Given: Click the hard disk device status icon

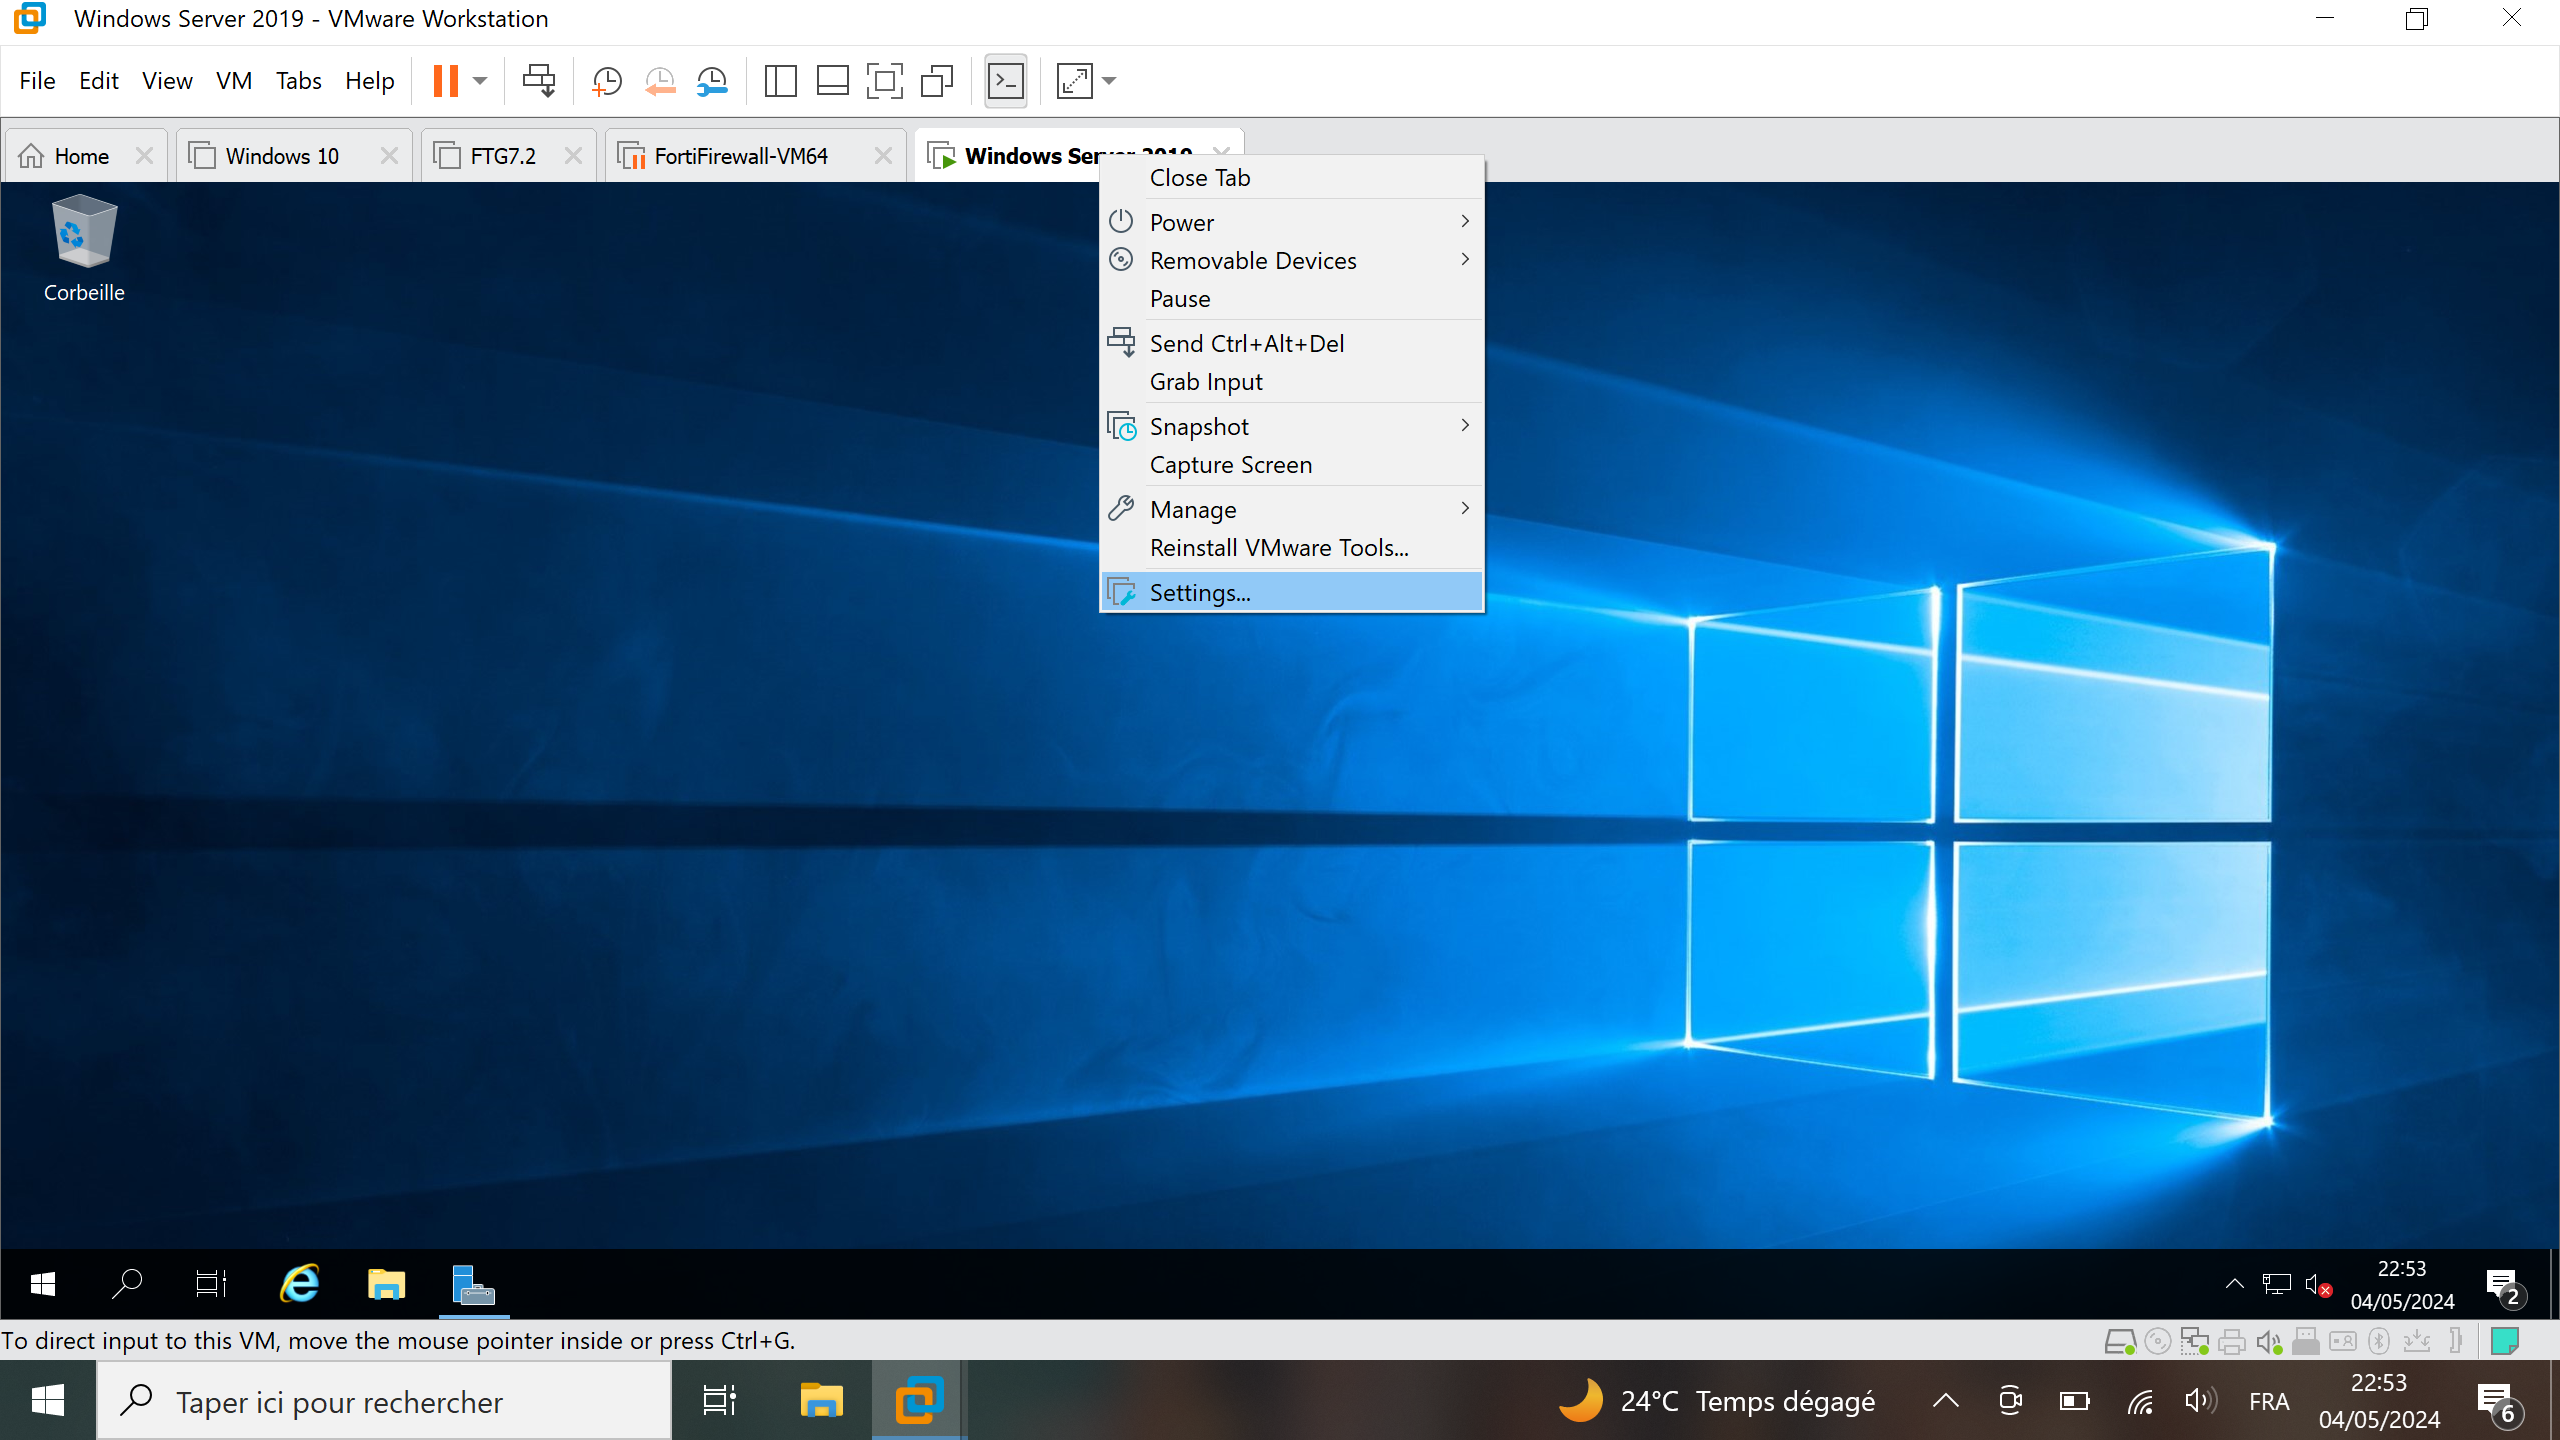Looking at the screenshot, I should [2119, 1341].
